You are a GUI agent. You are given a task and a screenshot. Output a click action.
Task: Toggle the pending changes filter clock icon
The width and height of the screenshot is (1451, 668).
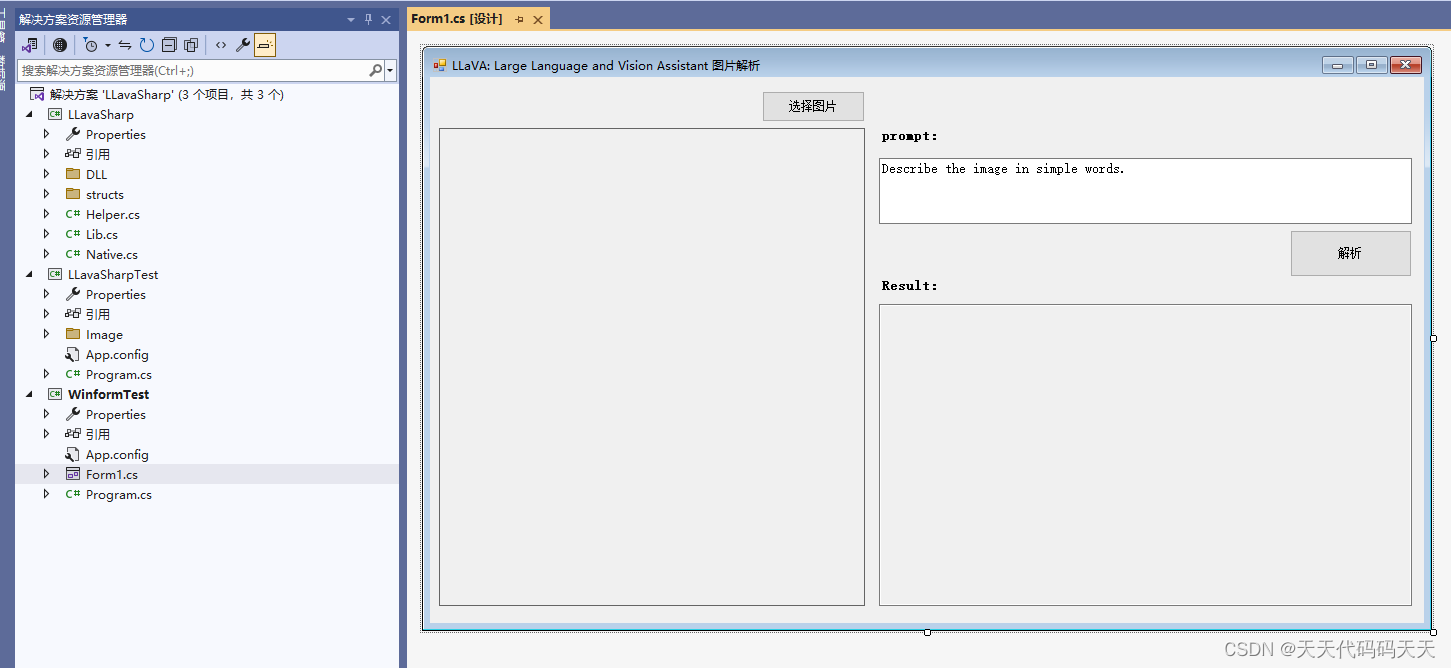tap(91, 45)
